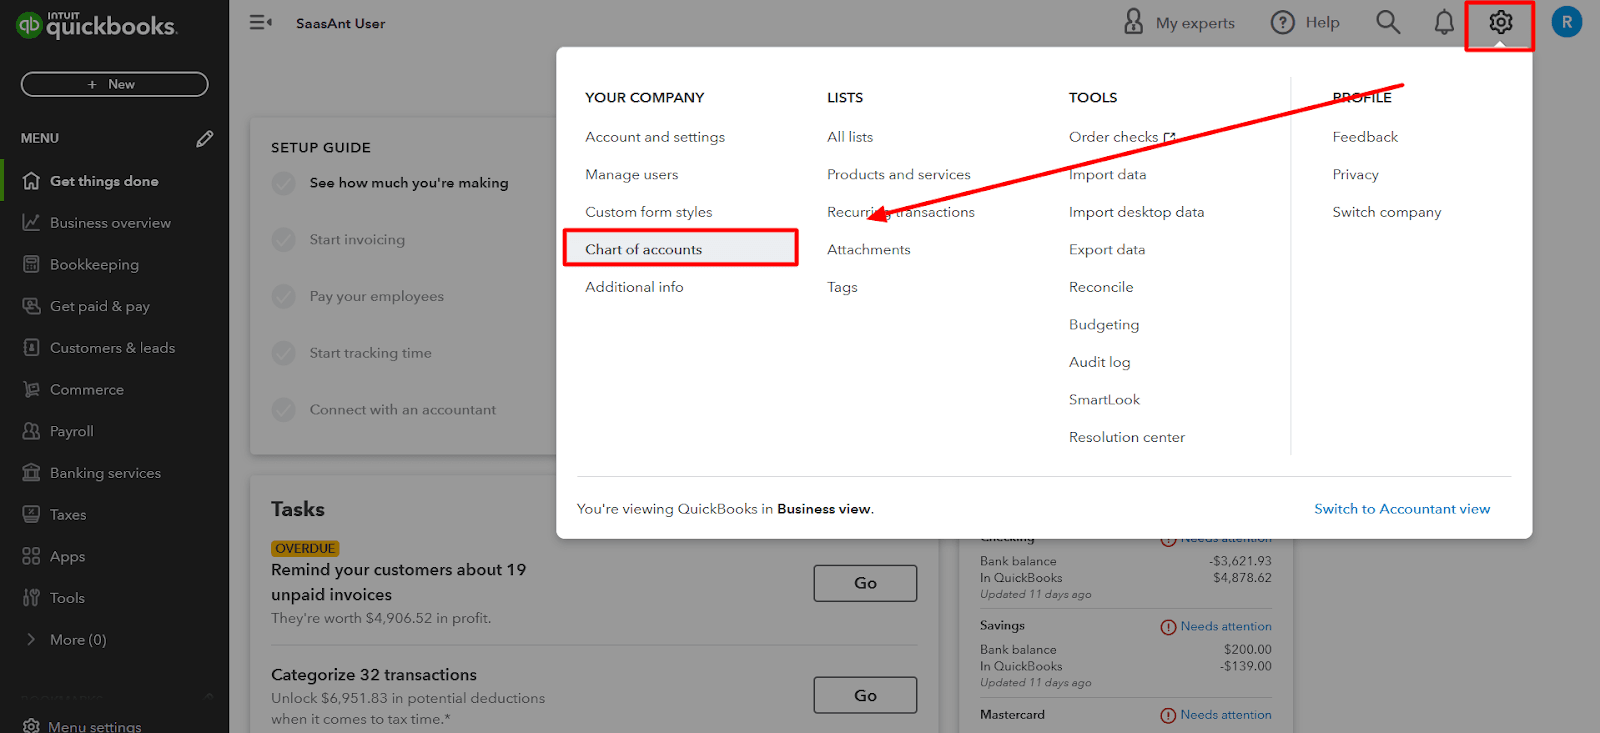Select Manage users

pyautogui.click(x=632, y=174)
